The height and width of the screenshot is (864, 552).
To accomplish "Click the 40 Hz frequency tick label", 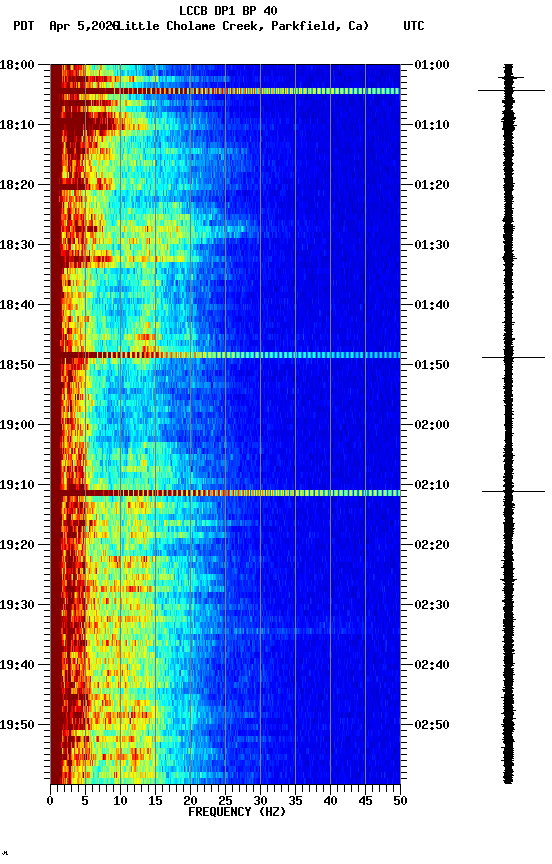I will click(330, 801).
